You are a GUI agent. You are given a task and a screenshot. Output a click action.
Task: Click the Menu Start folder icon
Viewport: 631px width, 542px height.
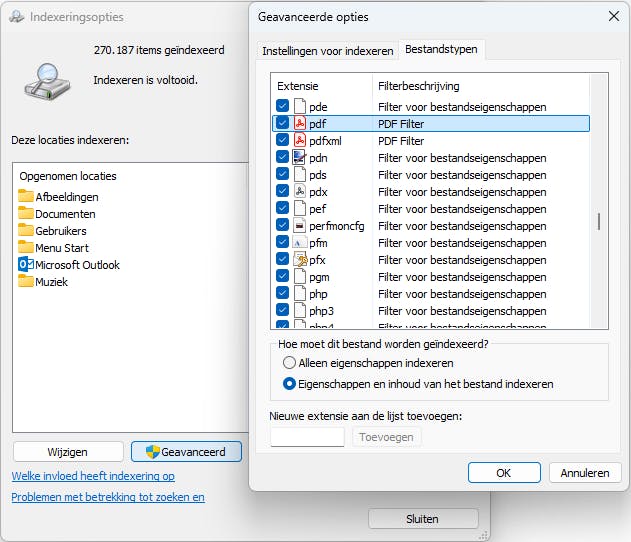[x=26, y=247]
